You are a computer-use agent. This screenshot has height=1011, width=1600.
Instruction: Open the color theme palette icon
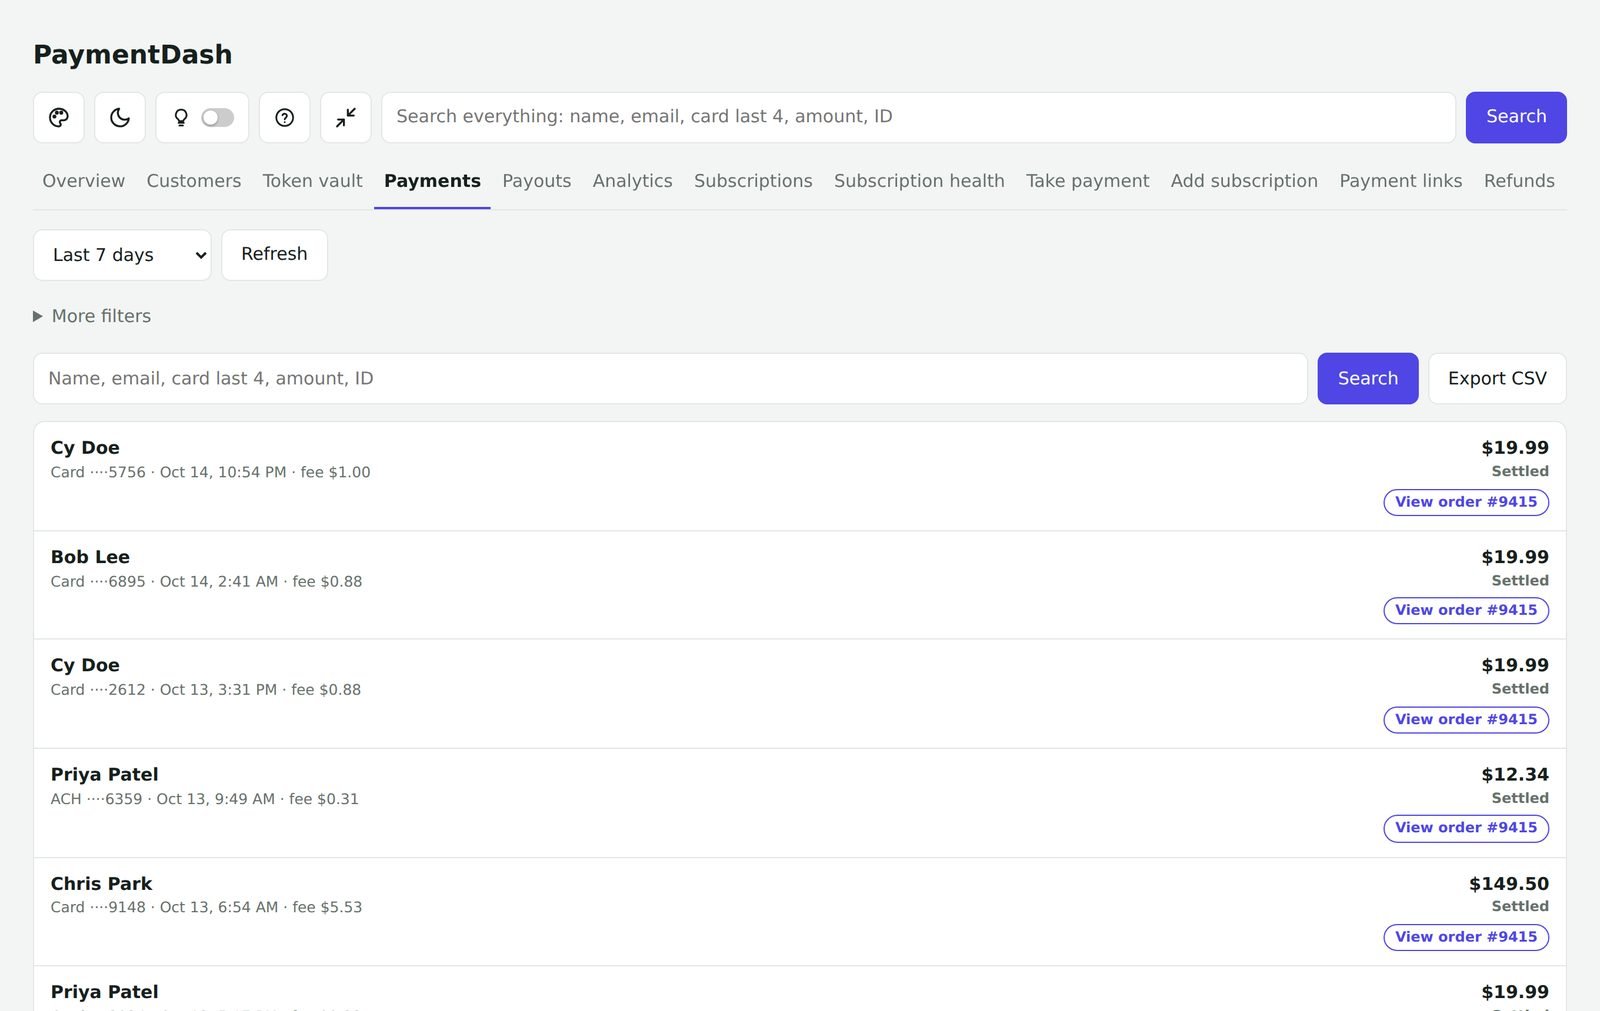[x=59, y=118]
